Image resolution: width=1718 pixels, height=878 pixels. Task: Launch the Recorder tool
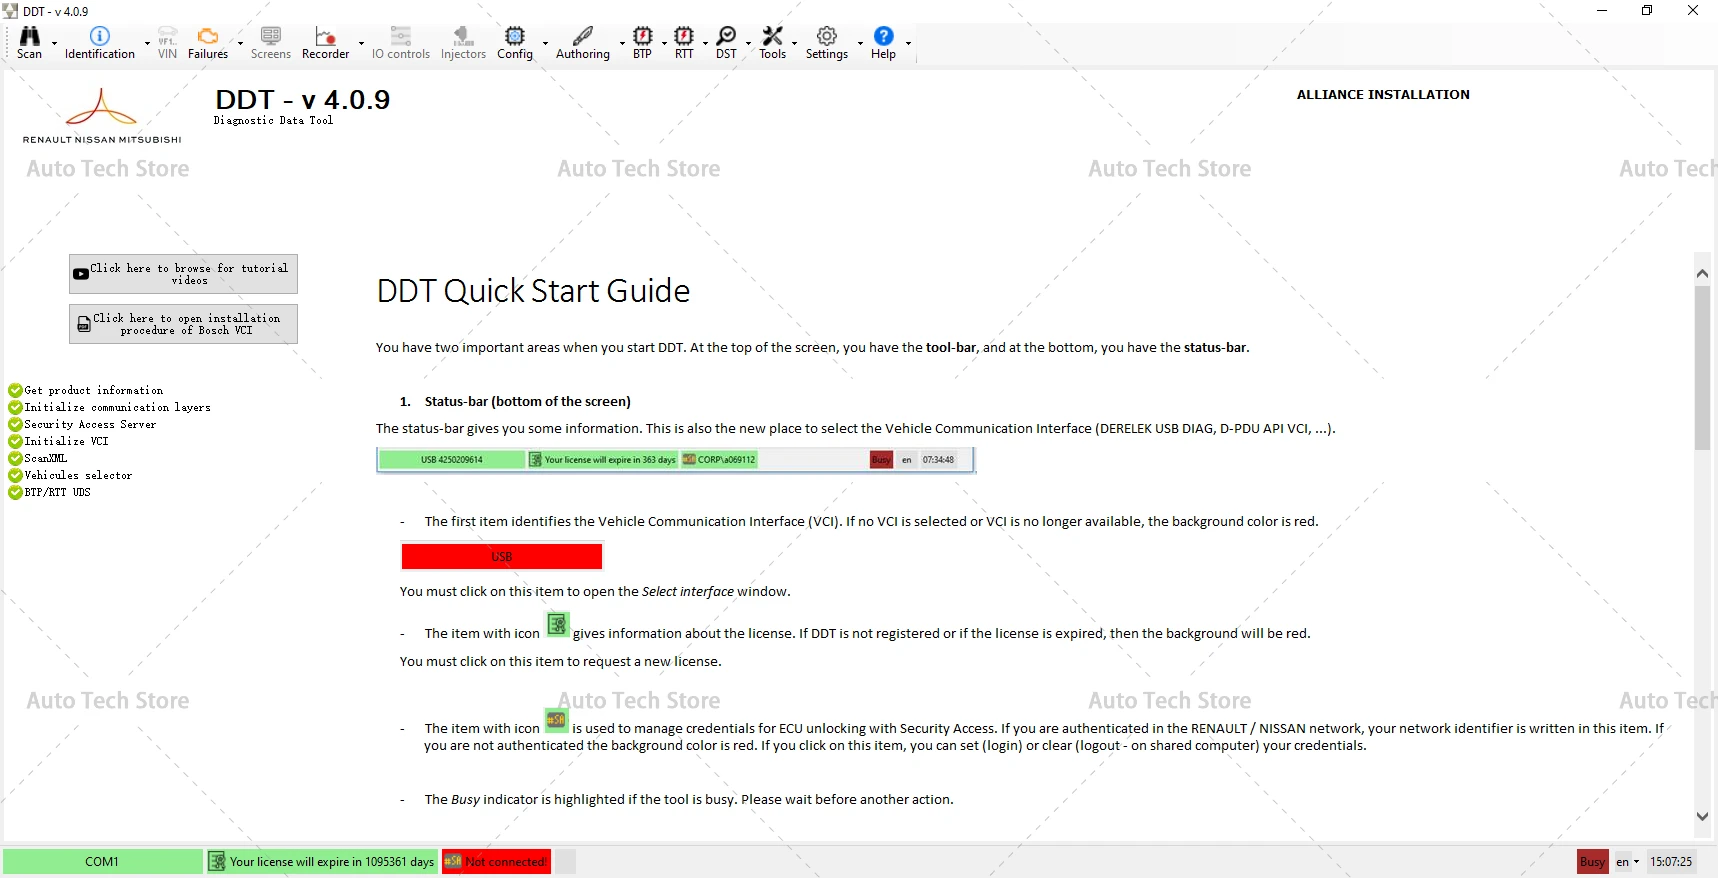(326, 43)
